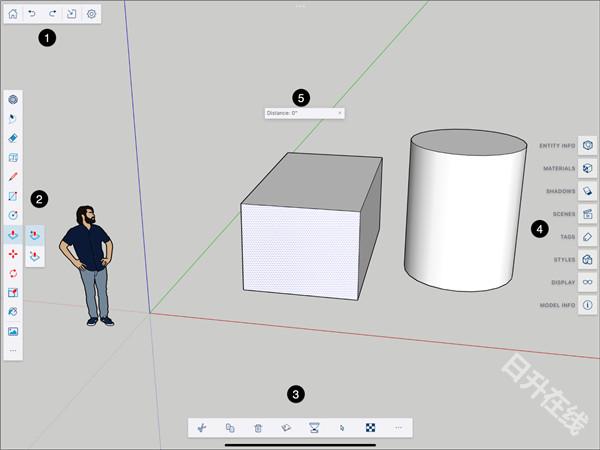Select the Eraser tool

pos(13,138)
